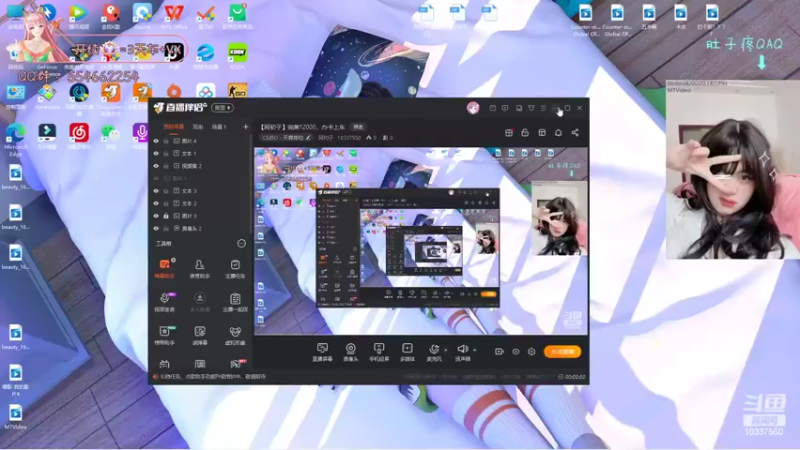Switch to the 场景 1 scene tab
The image size is (800, 450).
219,127
